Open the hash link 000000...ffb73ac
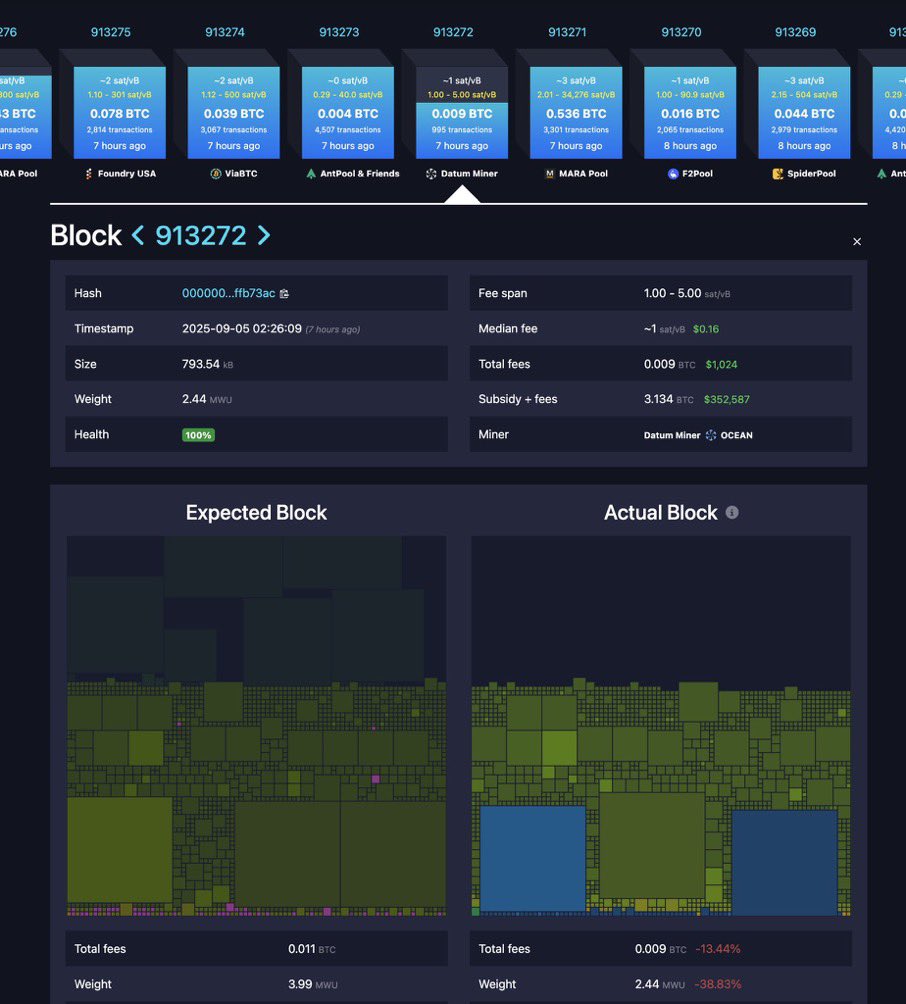The image size is (906, 1004). (x=229, y=293)
